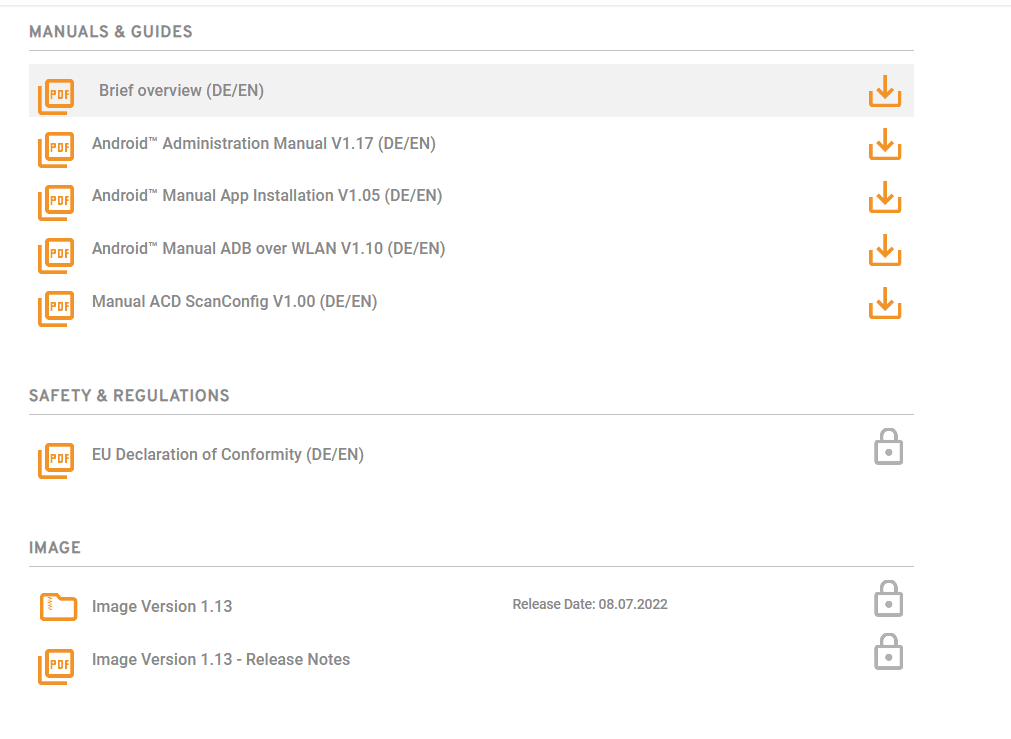Open Manual ACD ScanConfig V1.00 link

(x=234, y=301)
